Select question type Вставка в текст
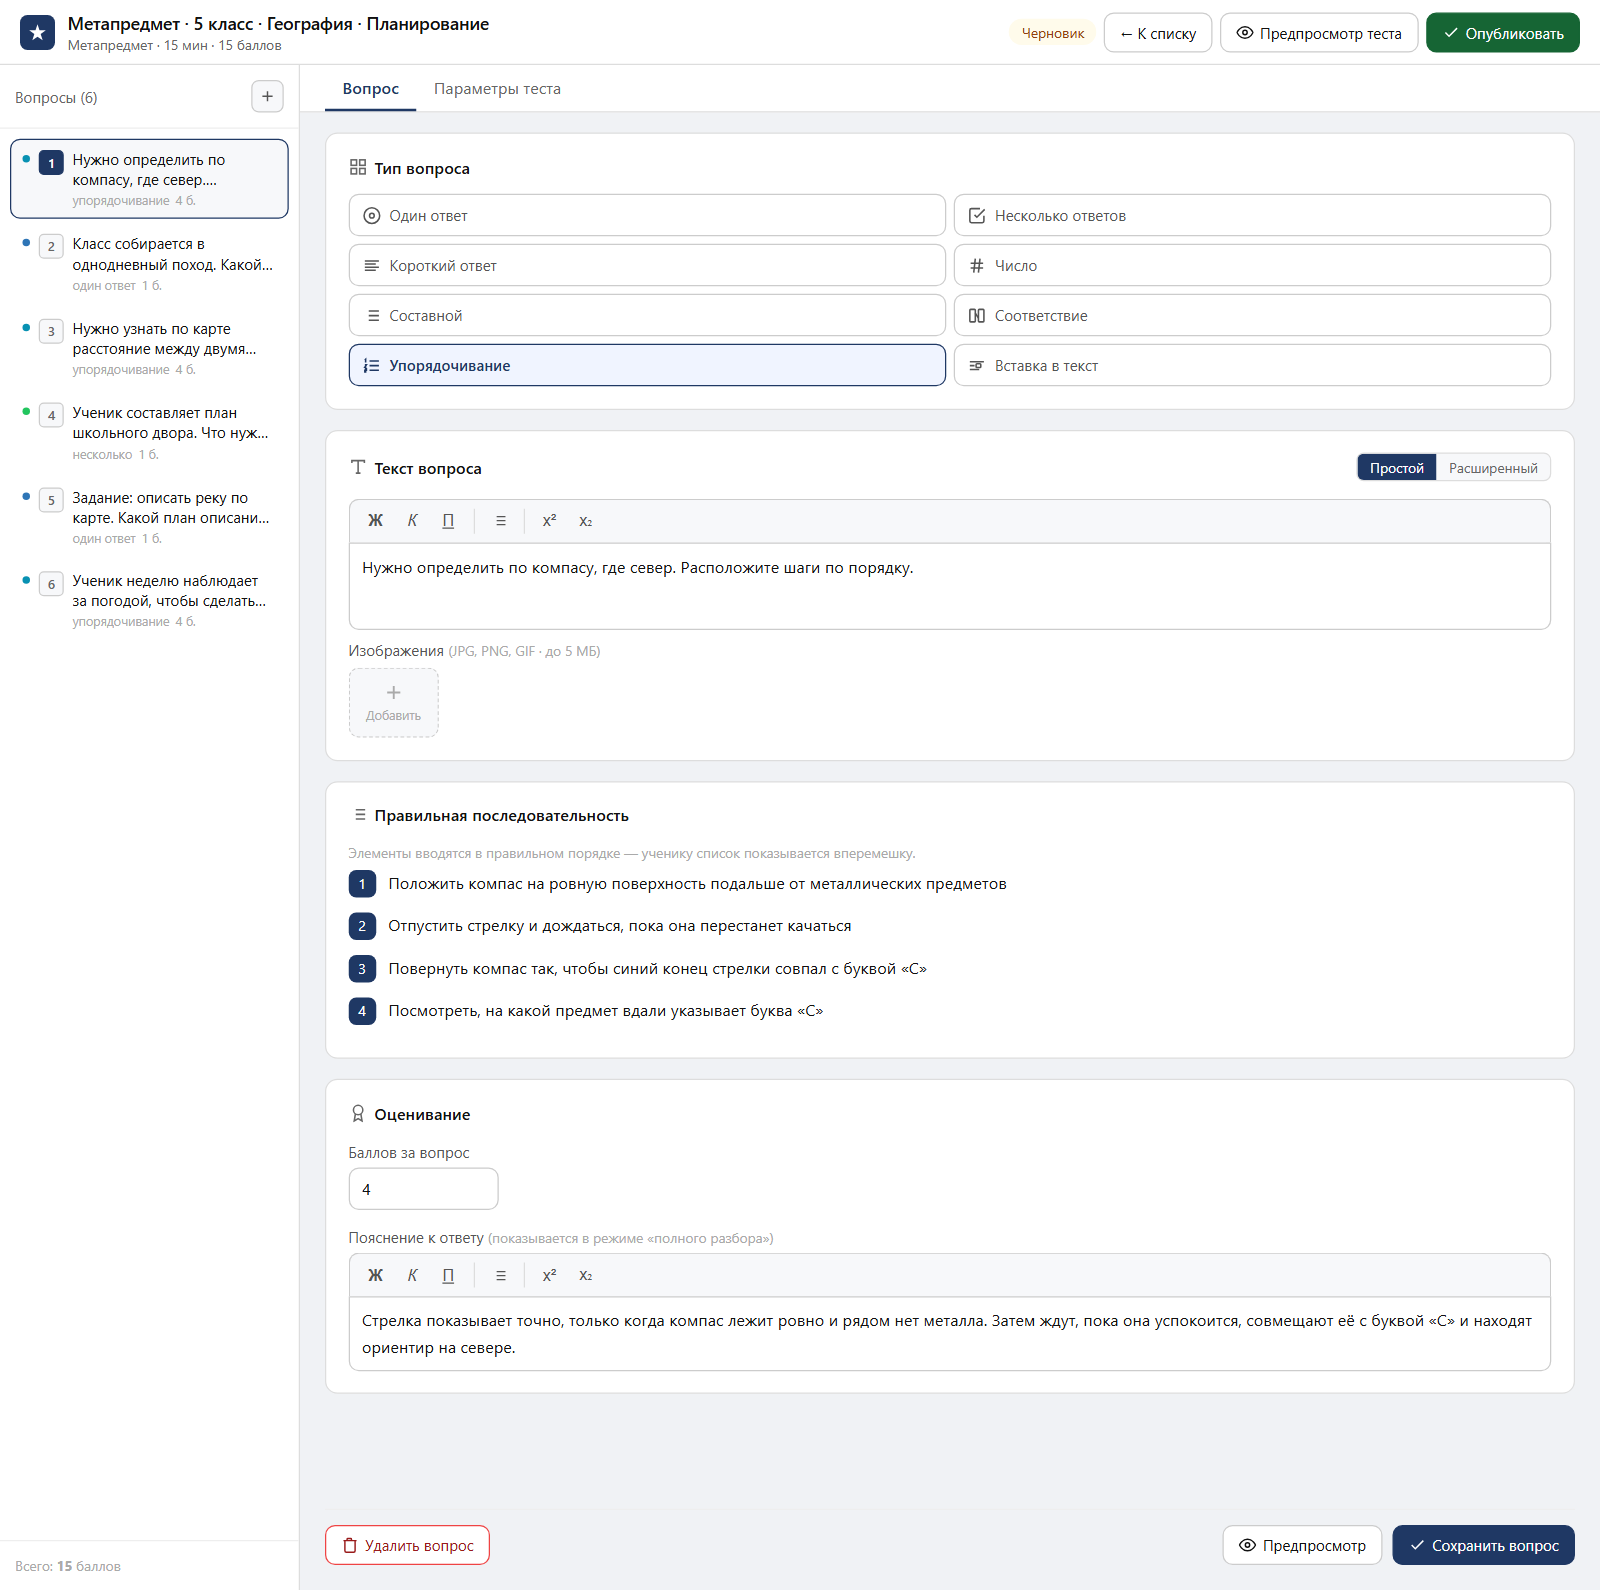 click(x=1252, y=365)
